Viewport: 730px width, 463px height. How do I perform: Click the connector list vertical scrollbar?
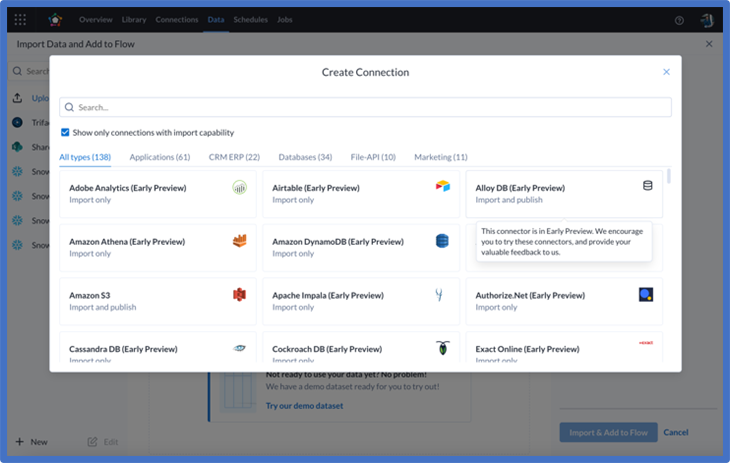[669, 176]
